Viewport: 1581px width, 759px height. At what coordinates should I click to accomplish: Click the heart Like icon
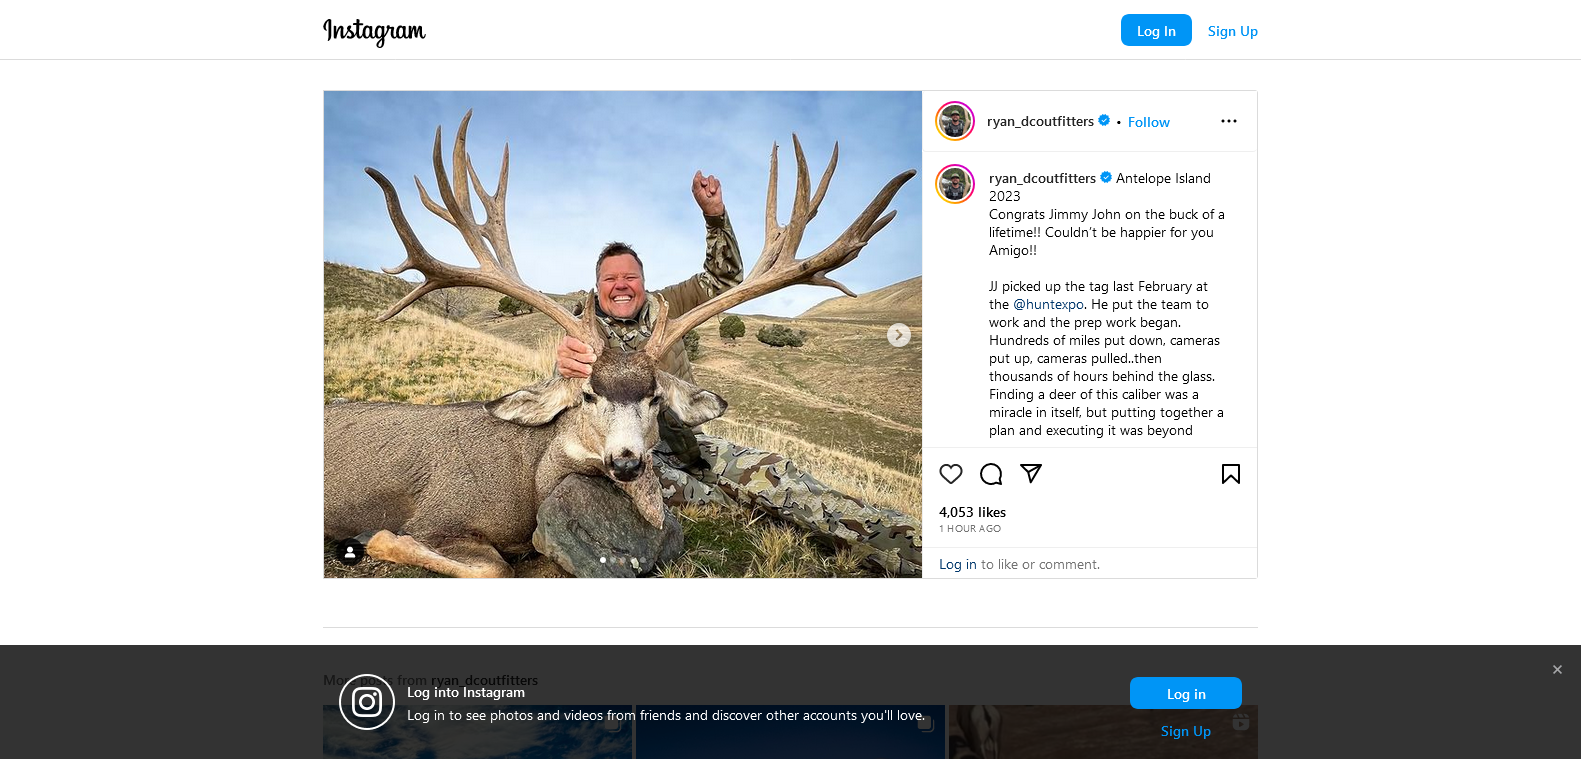coord(951,474)
